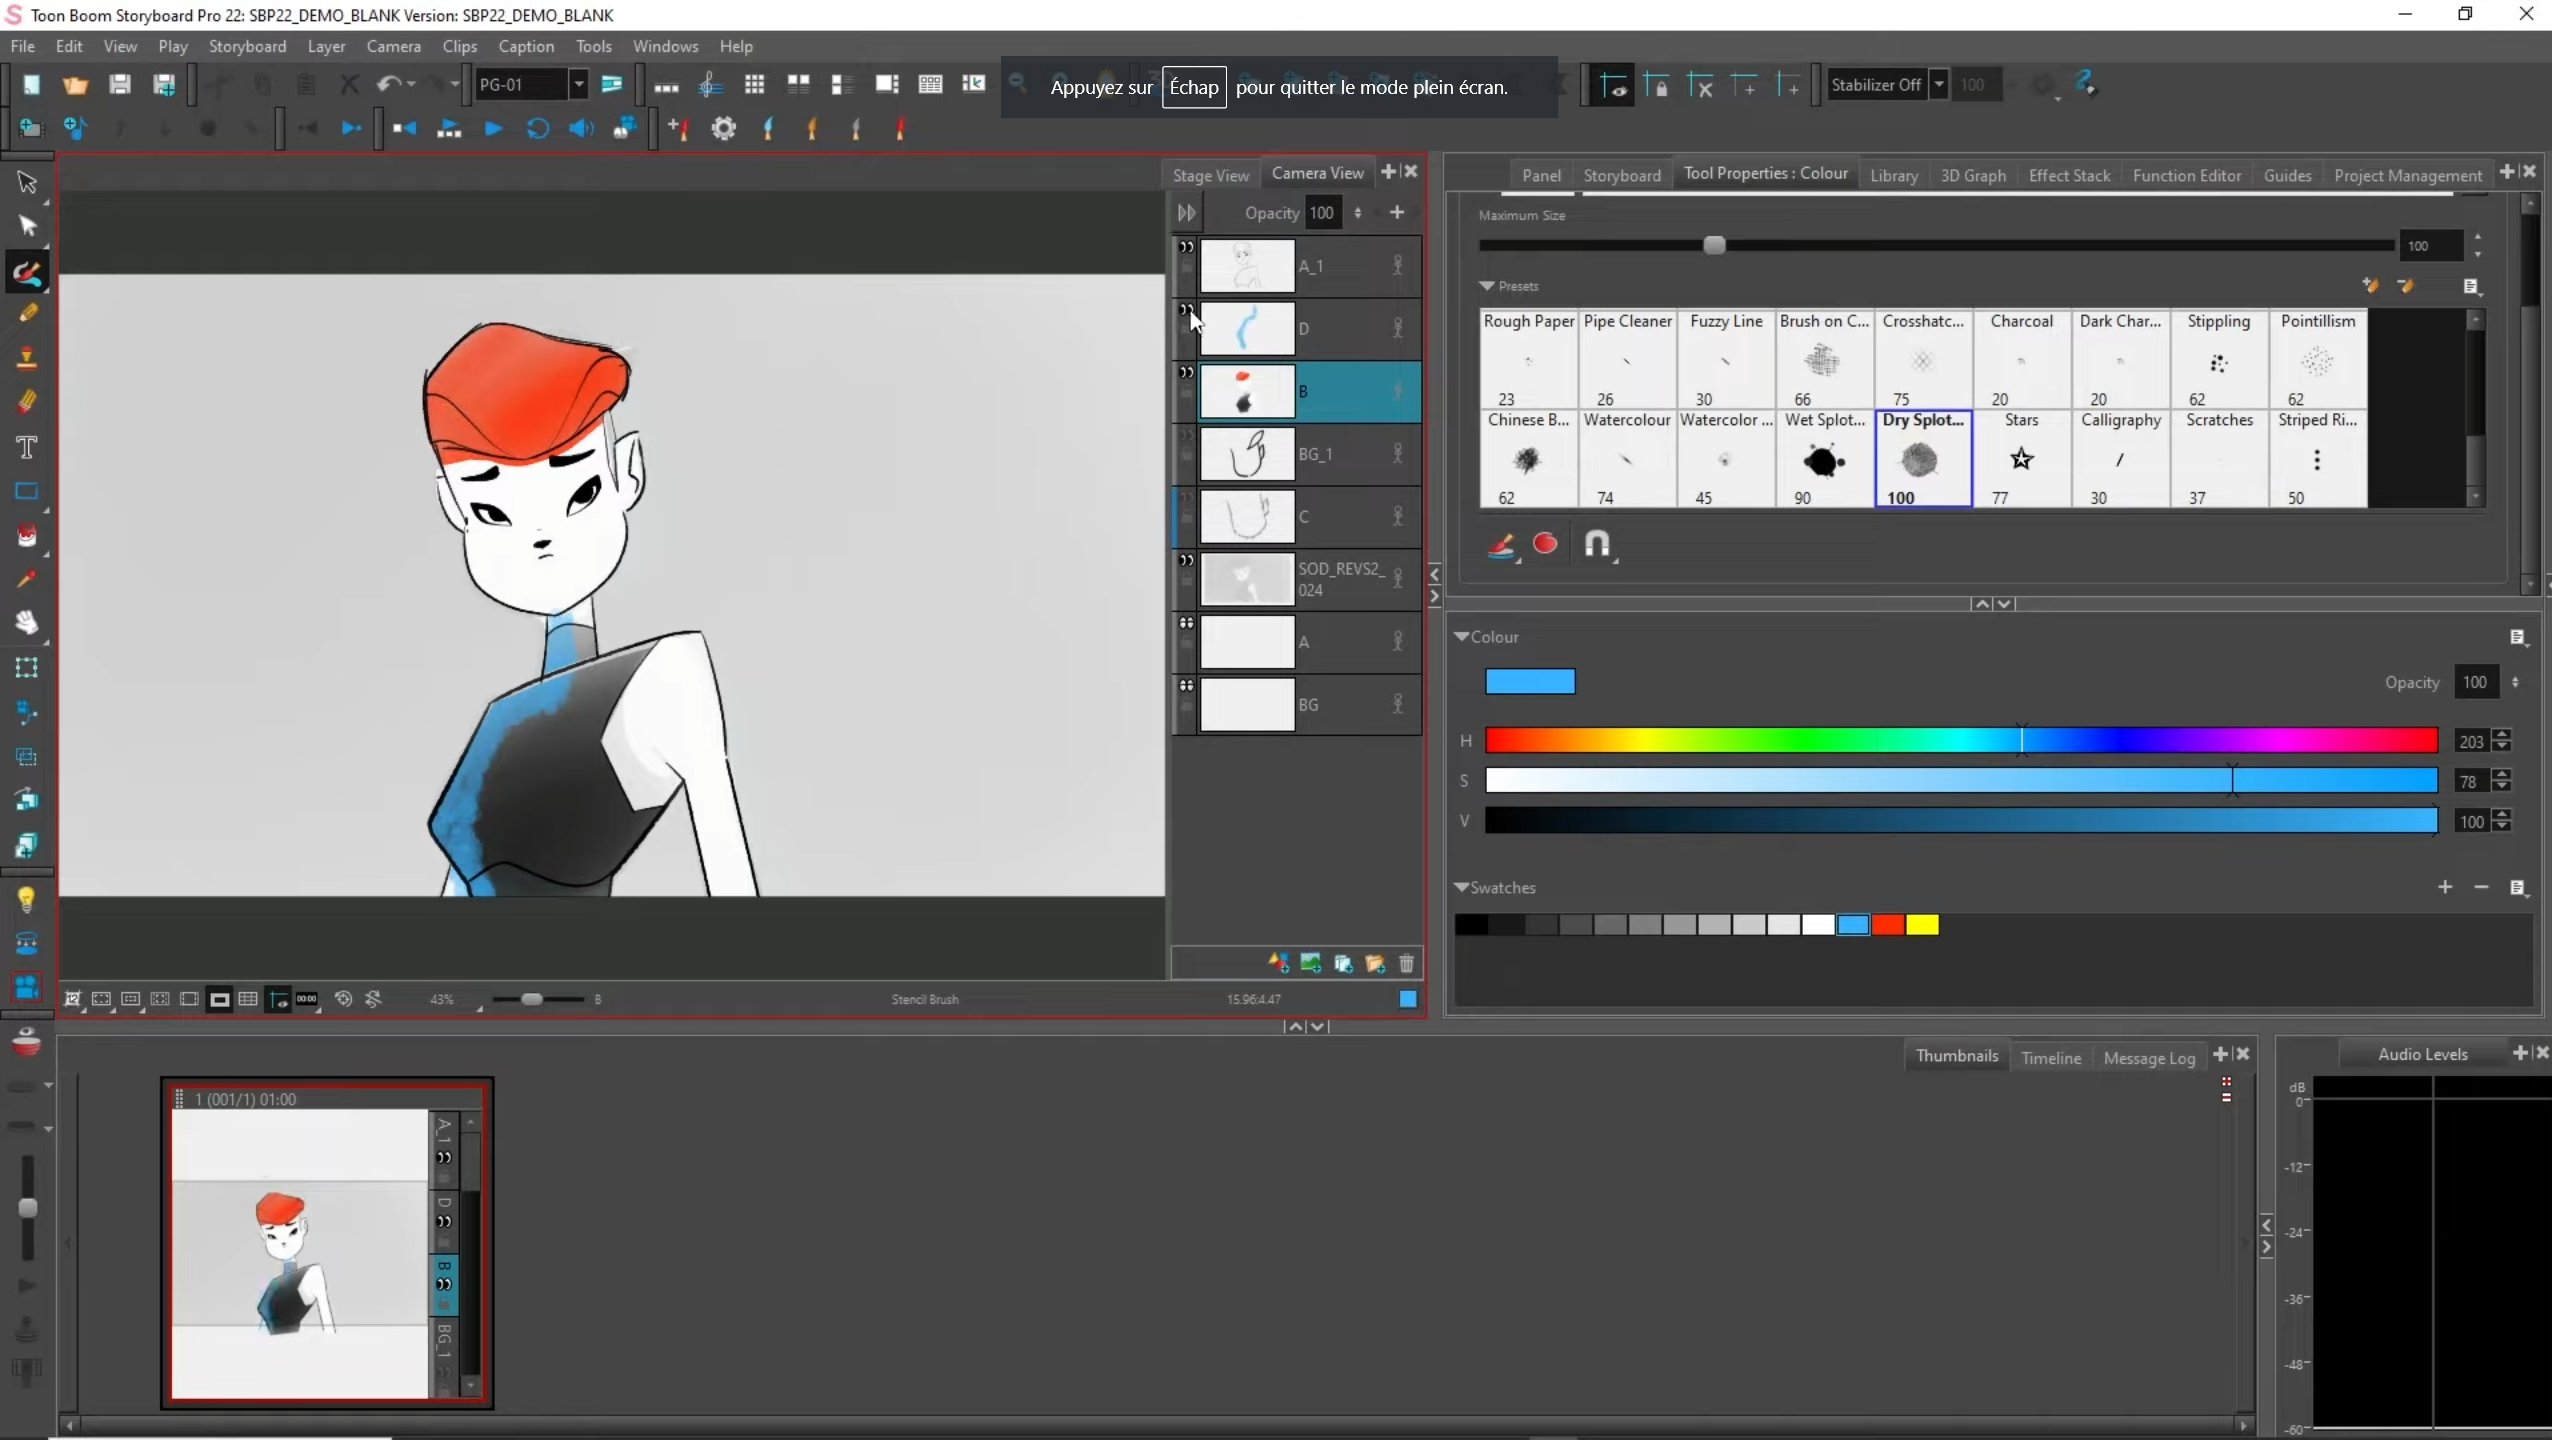The width and height of the screenshot is (2552, 1440).
Task: Open the Caption menu
Action: [x=526, y=46]
